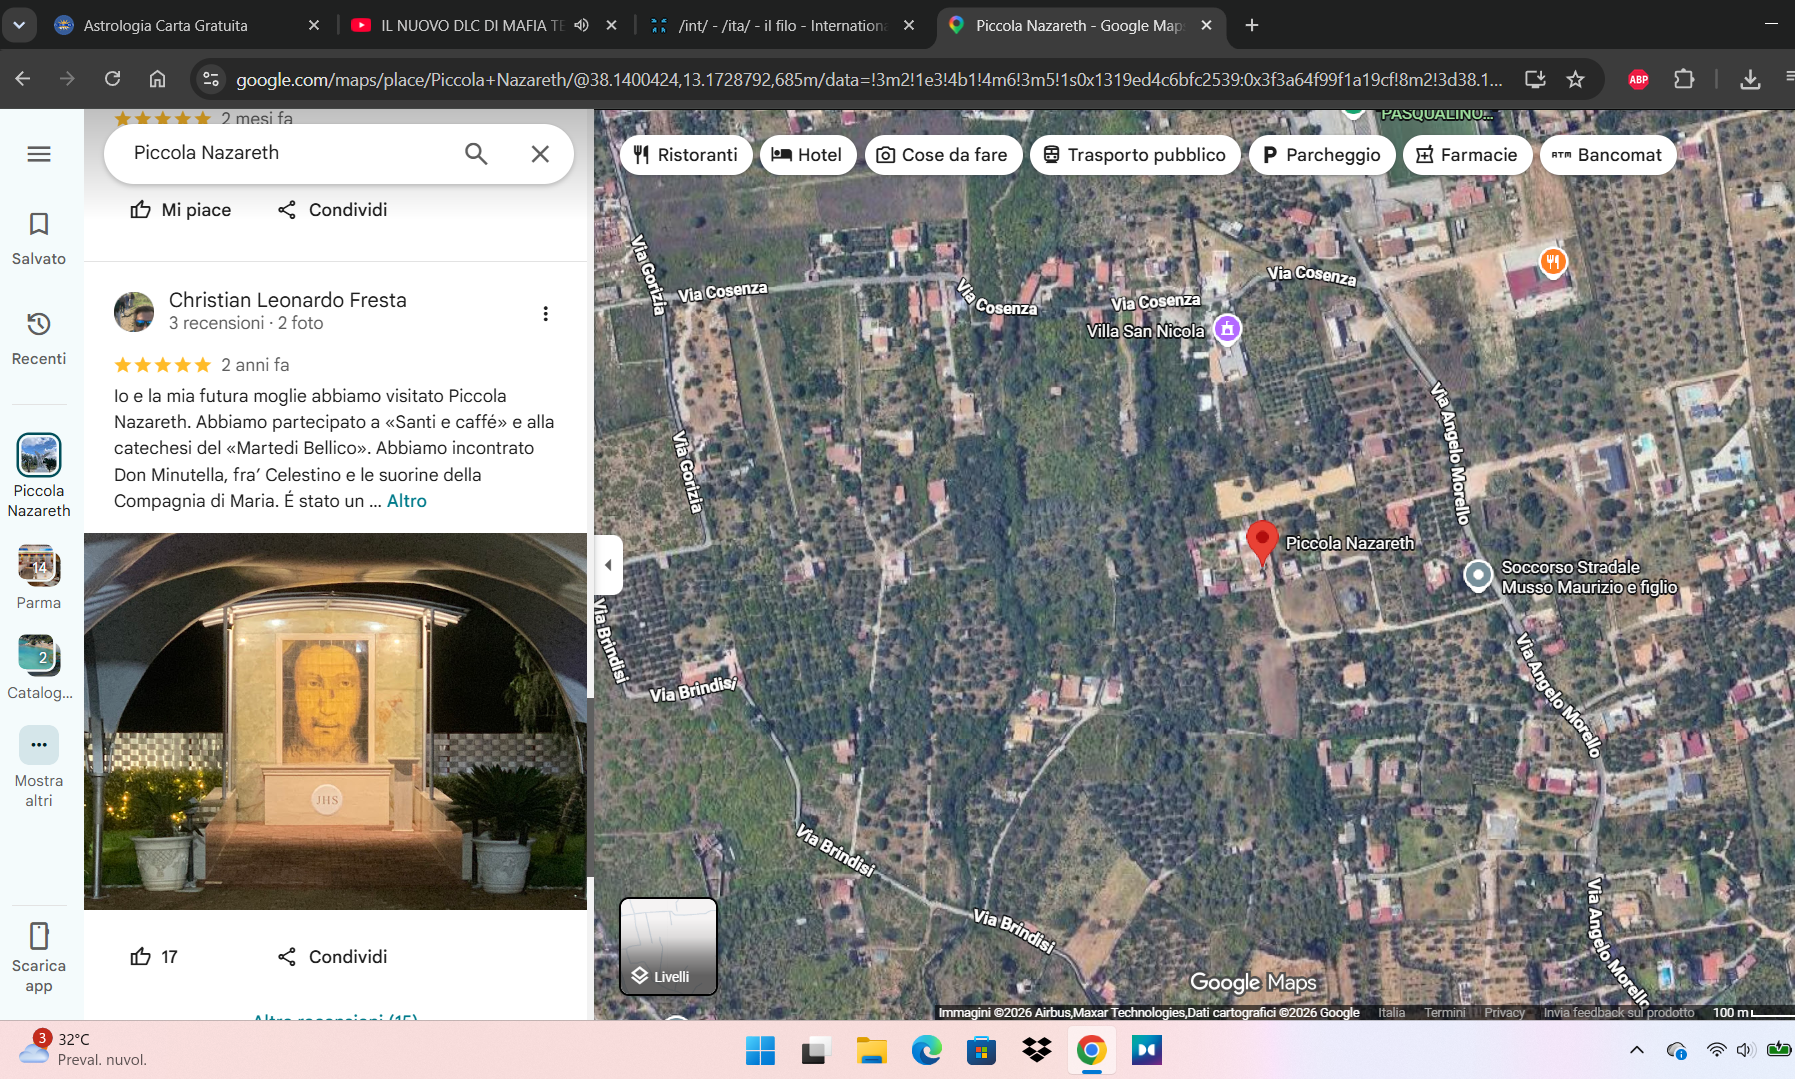Click the address bar URL

coord(869,79)
